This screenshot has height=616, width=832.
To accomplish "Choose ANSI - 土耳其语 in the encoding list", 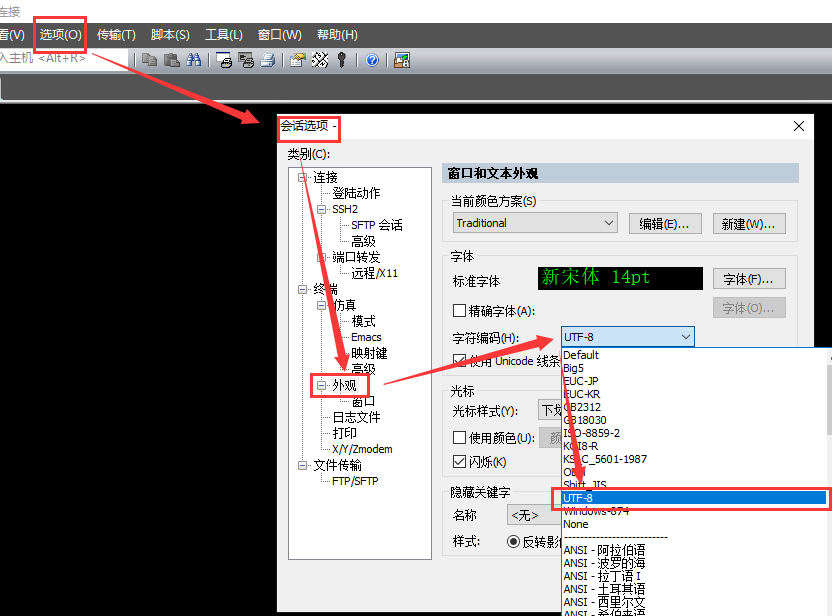I will (604, 589).
